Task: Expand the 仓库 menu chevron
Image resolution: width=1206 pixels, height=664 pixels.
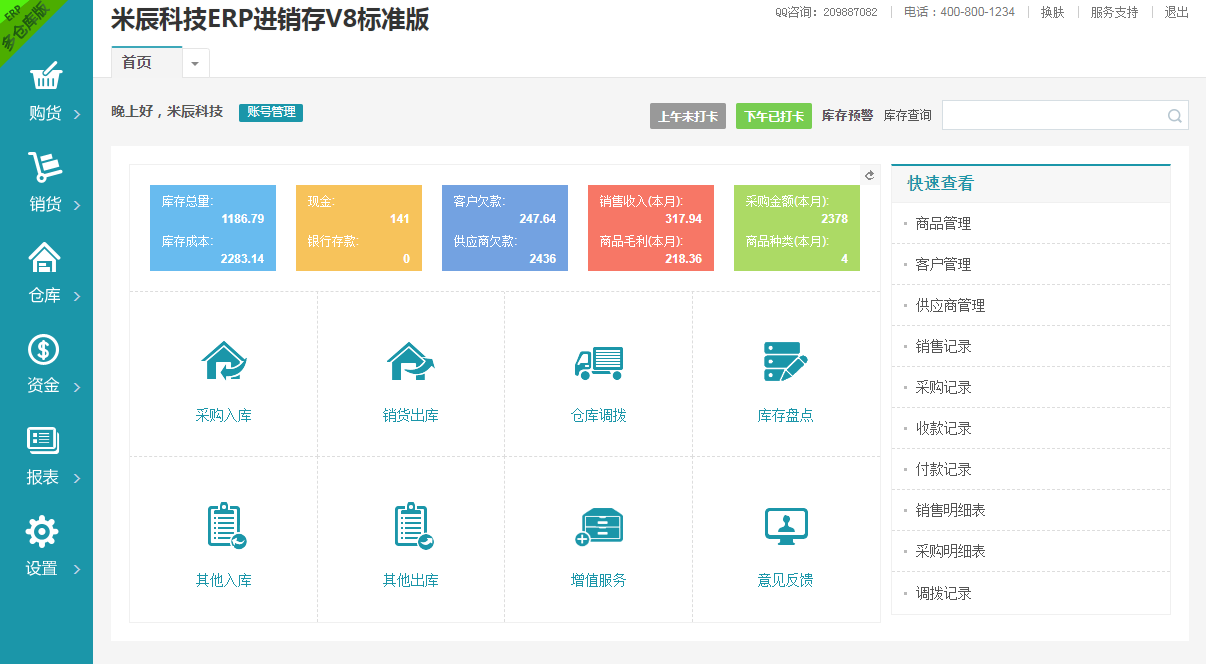Action: click(77, 297)
